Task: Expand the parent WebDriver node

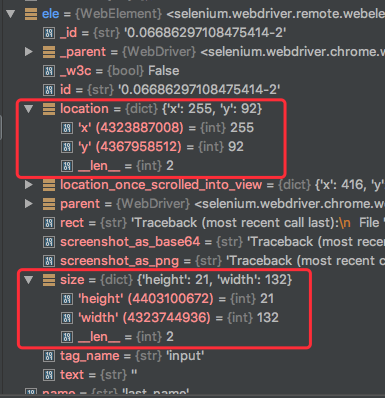Action: click(29, 204)
